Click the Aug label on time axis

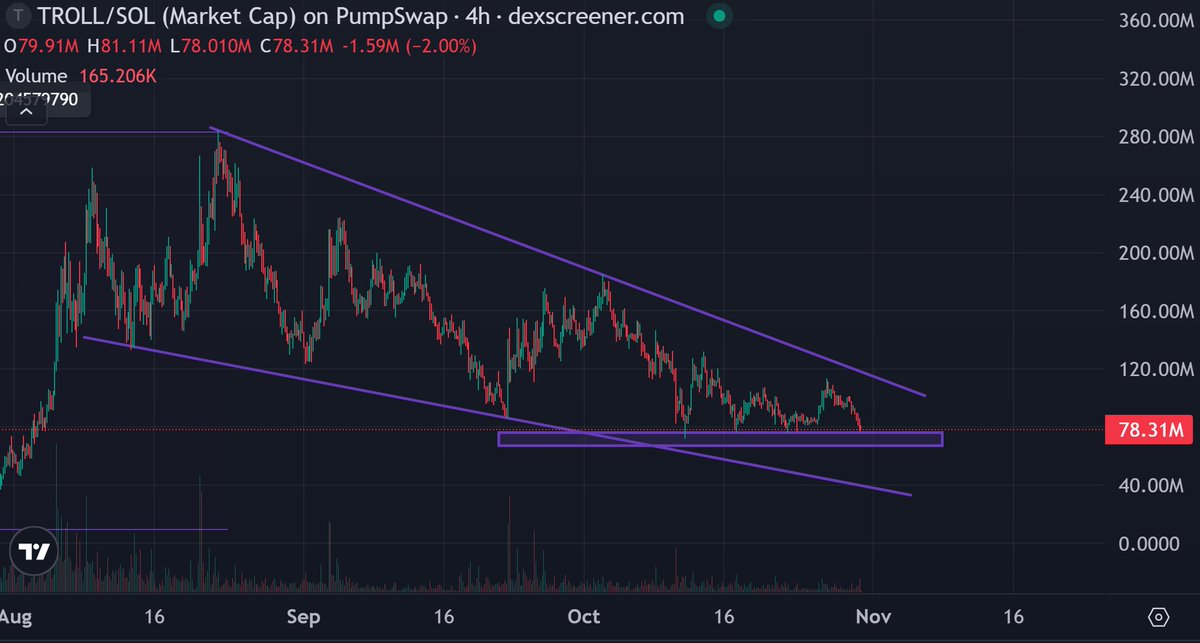[17, 616]
